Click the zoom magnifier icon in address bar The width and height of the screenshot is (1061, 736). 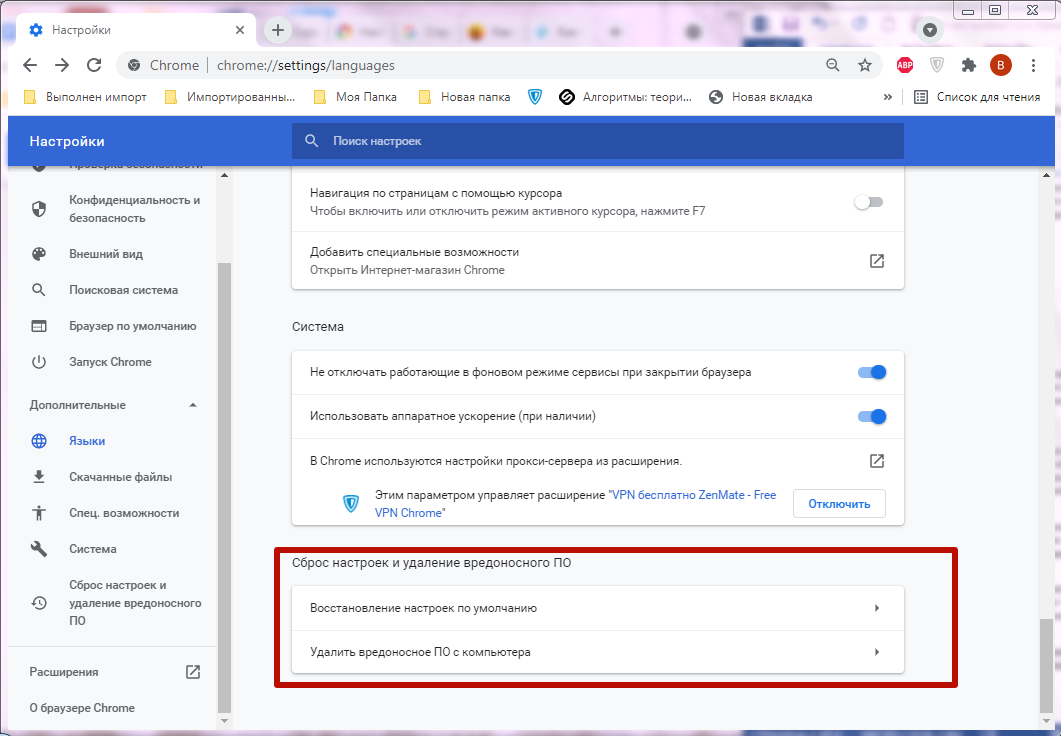click(832, 65)
